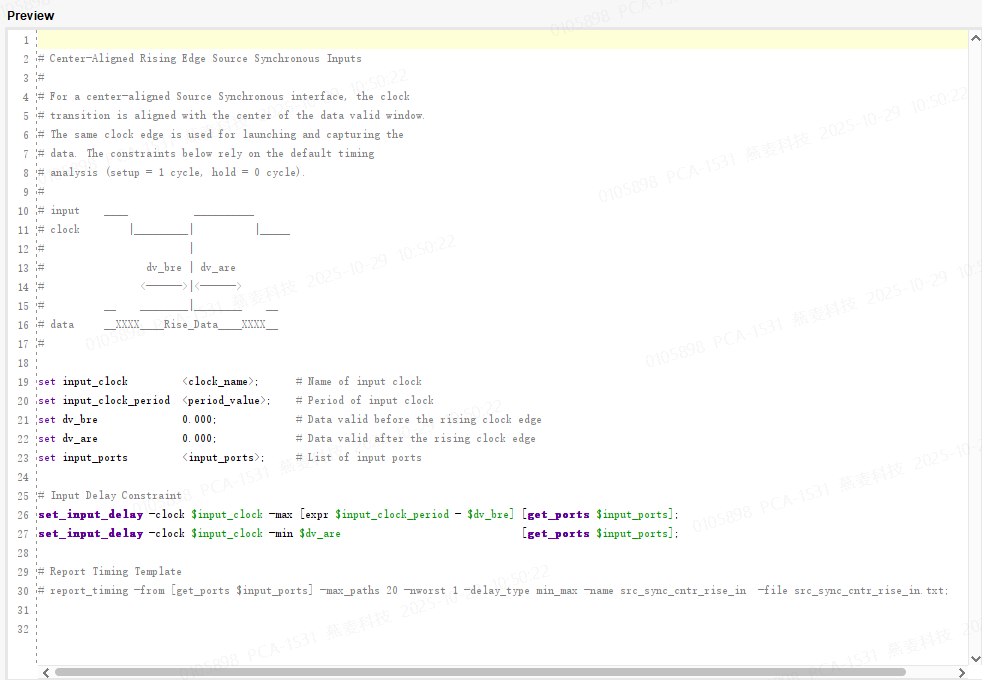The height and width of the screenshot is (680, 982).
Task: Click the '# For a center-aligned Source Synchronous' line
Action: 224,96
